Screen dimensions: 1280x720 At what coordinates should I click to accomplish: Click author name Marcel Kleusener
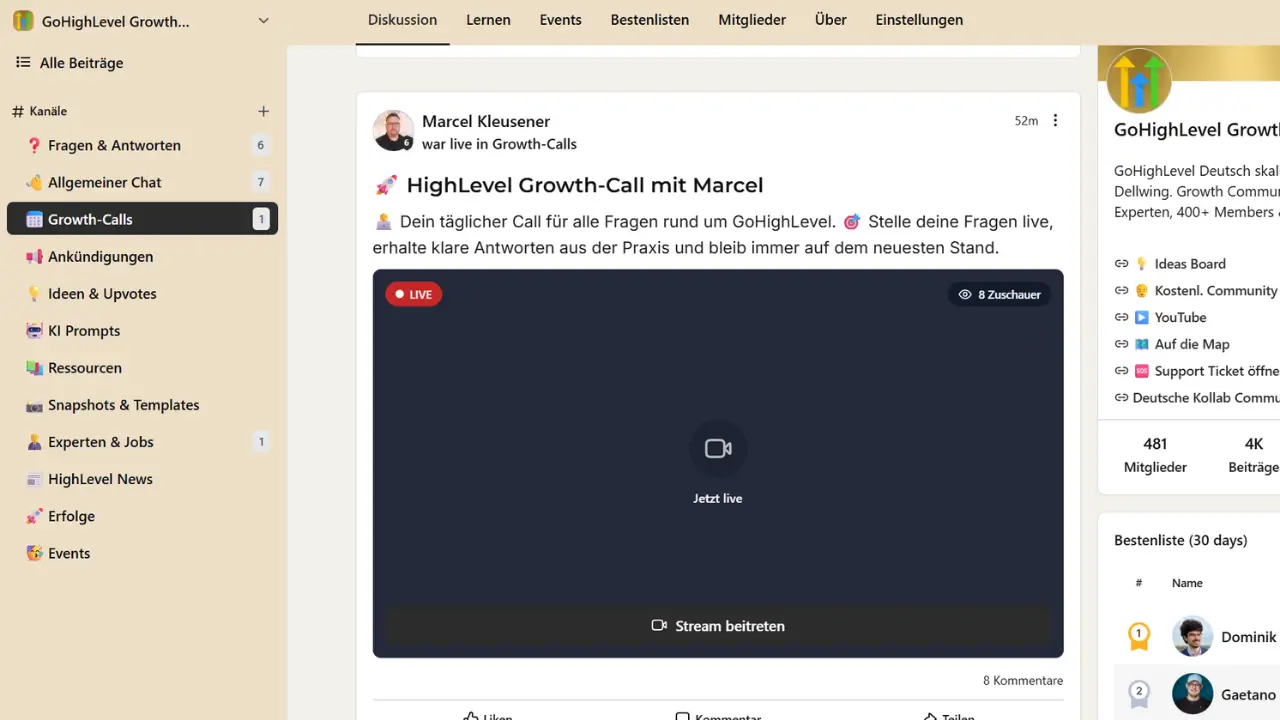[x=486, y=121]
